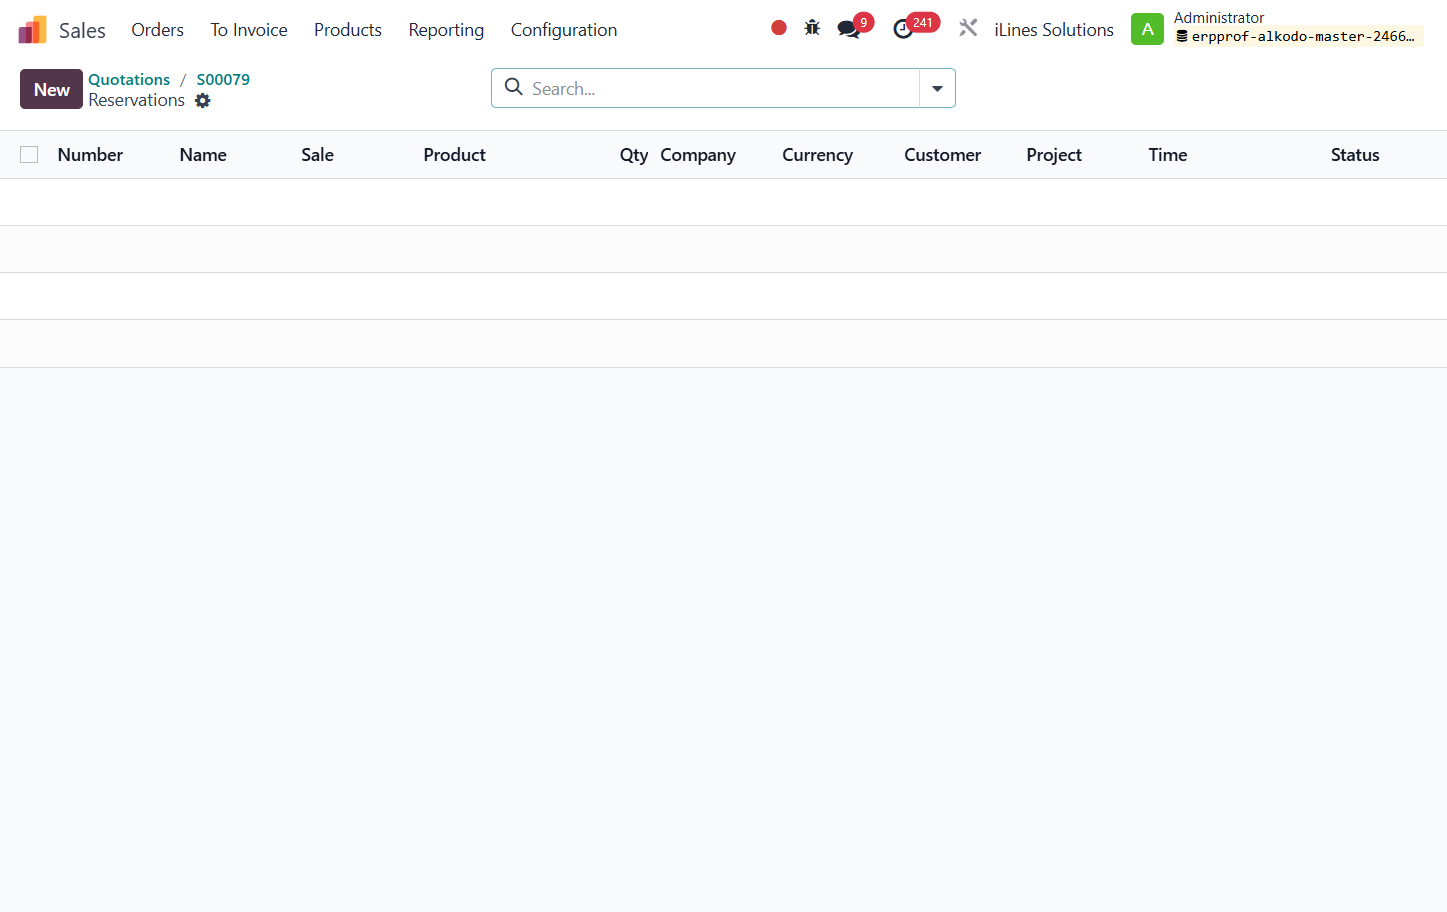The width and height of the screenshot is (1447, 912).
Task: Open the Orders menu
Action: tap(157, 30)
